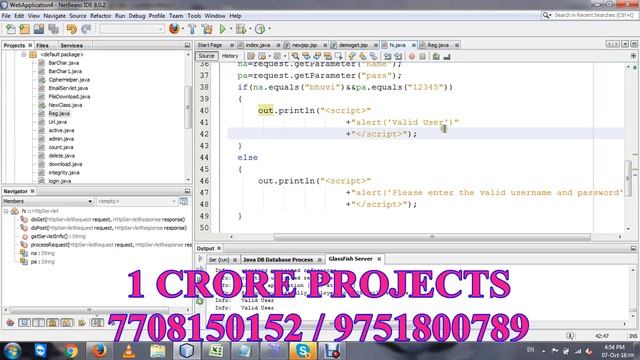
Task: Select doPost method in Navigator
Action: click(109, 228)
